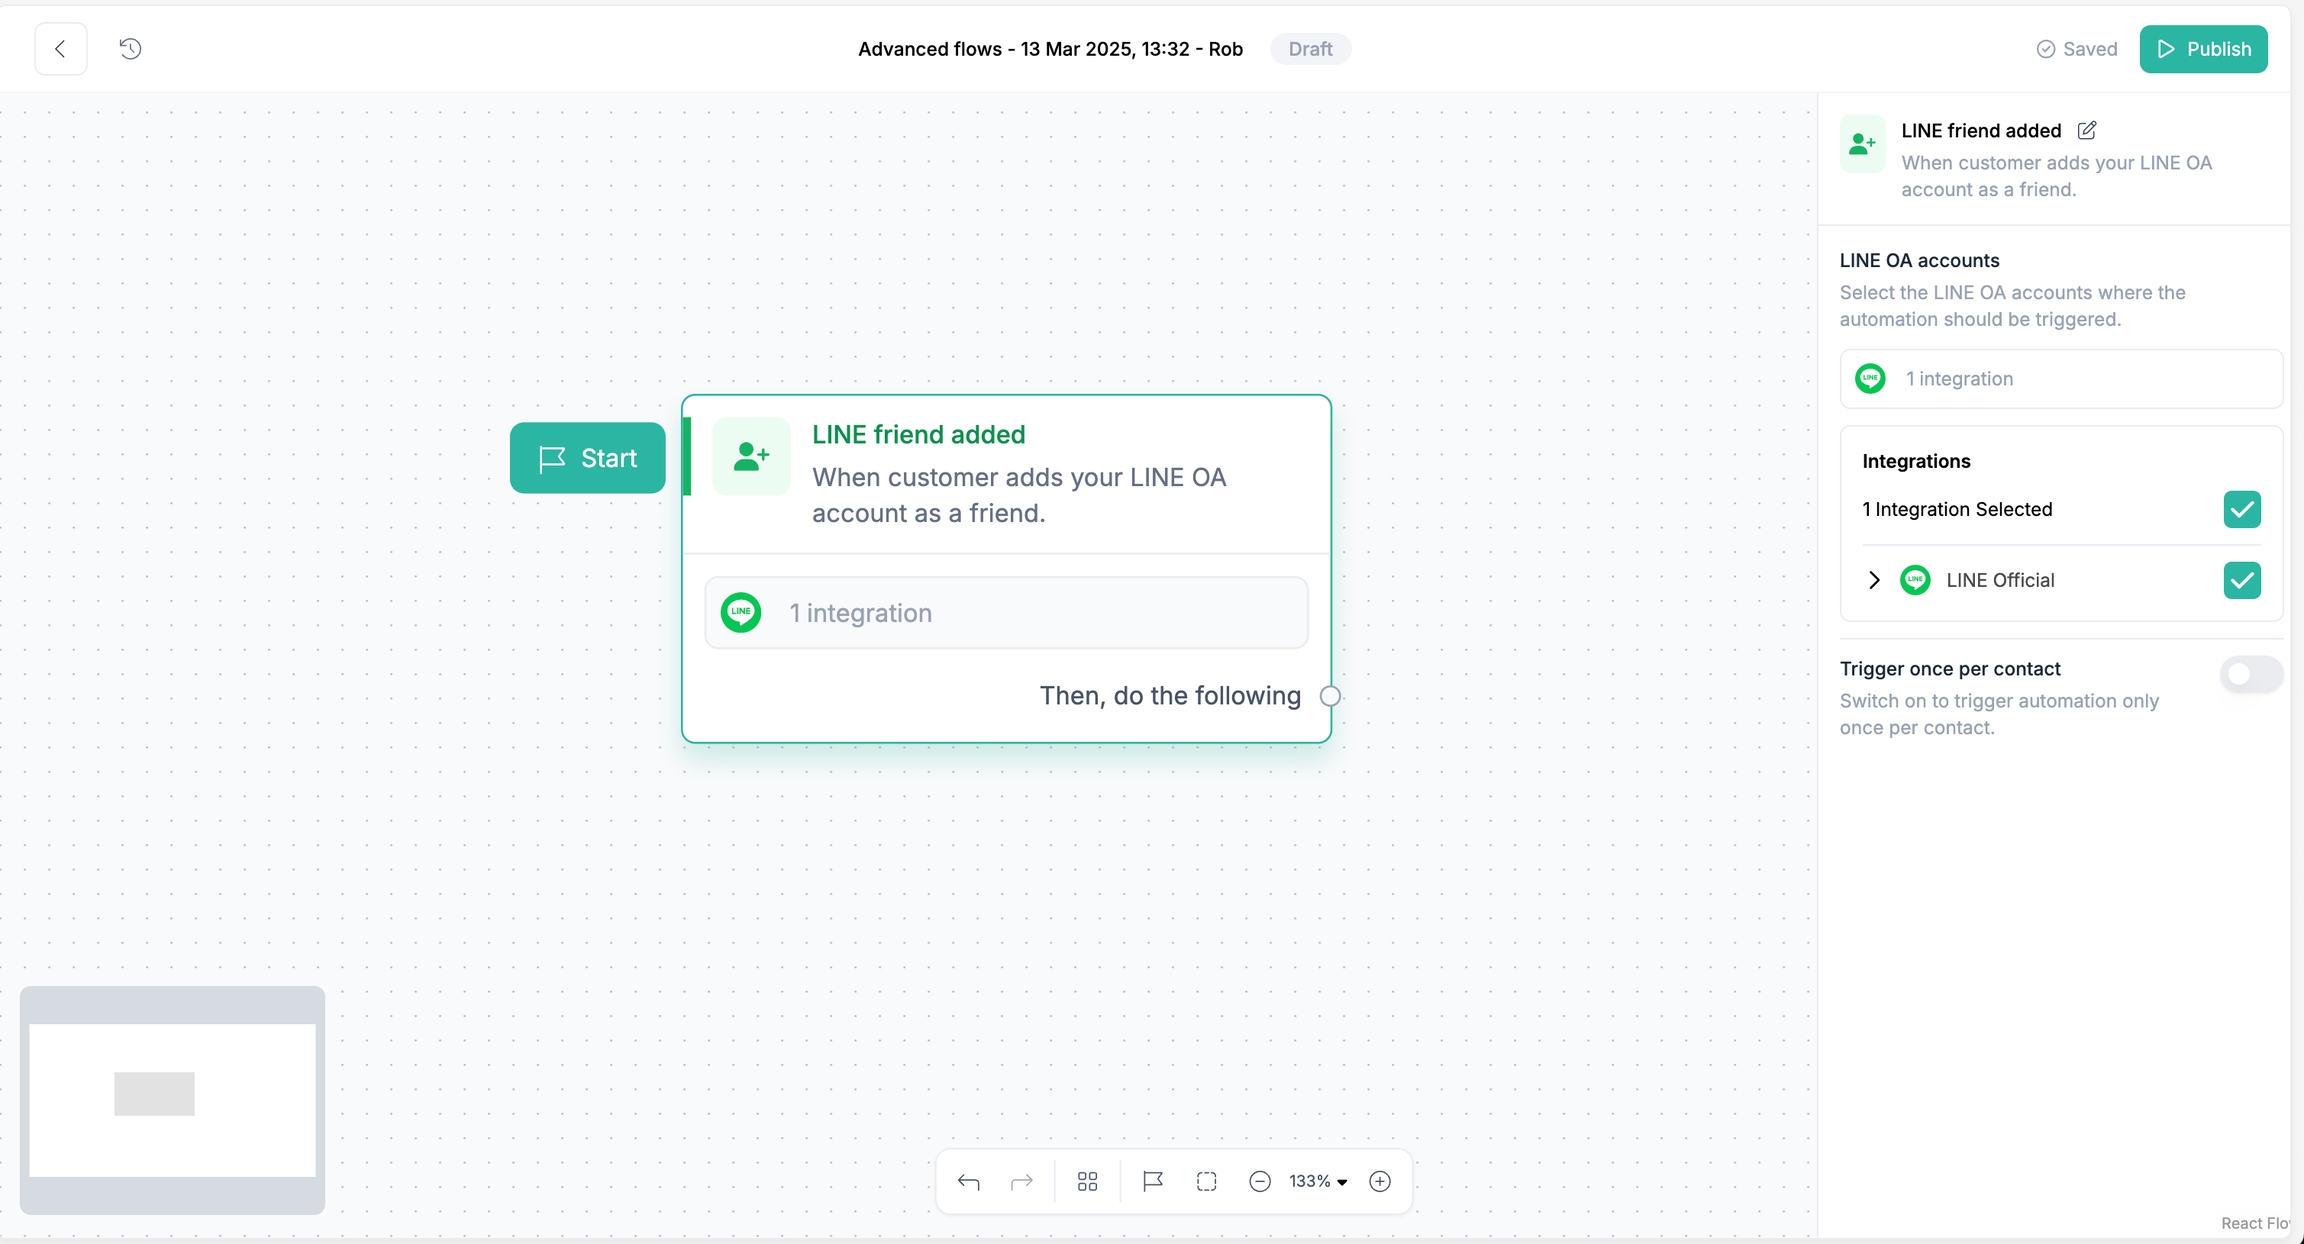Viewport: 2304px width, 1244px height.
Task: Click the Then, do the following connector handle
Action: coord(1329,696)
